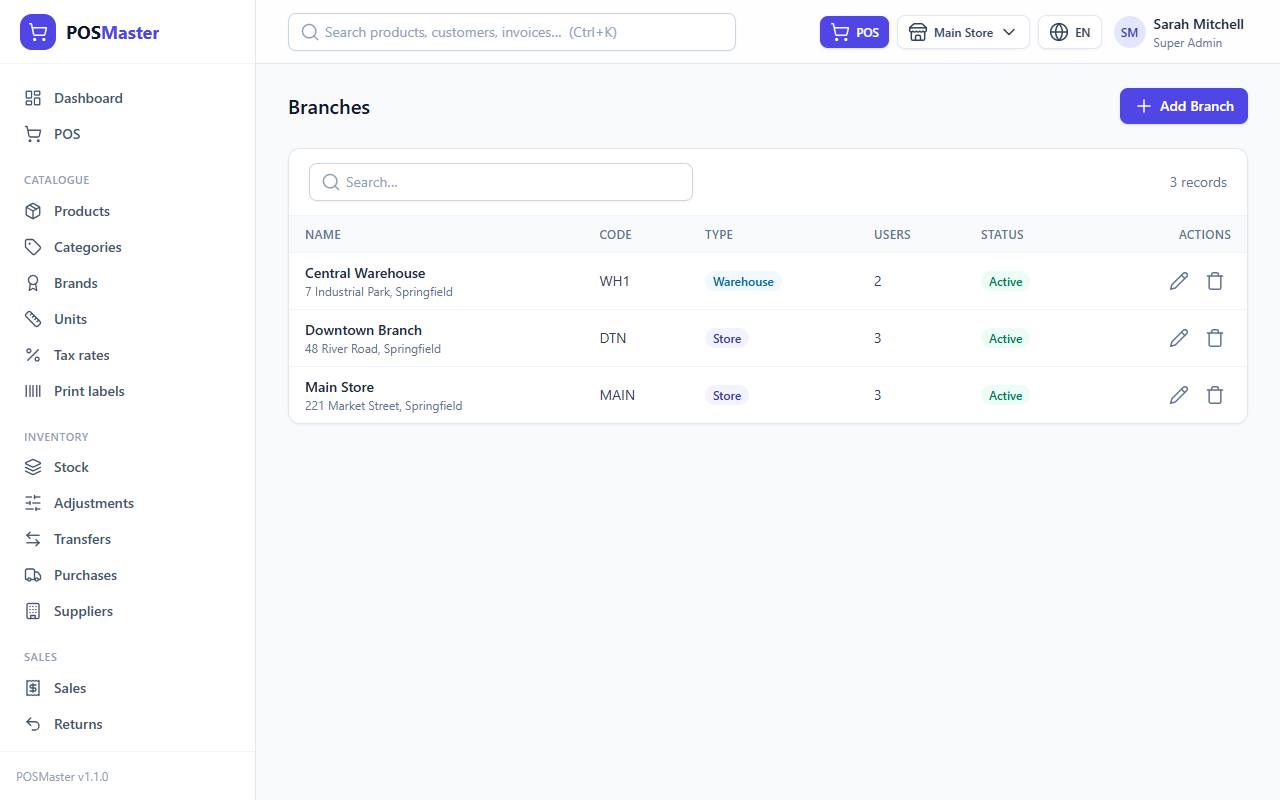Change language with the EN button
This screenshot has width=1280, height=800.
click(1070, 32)
